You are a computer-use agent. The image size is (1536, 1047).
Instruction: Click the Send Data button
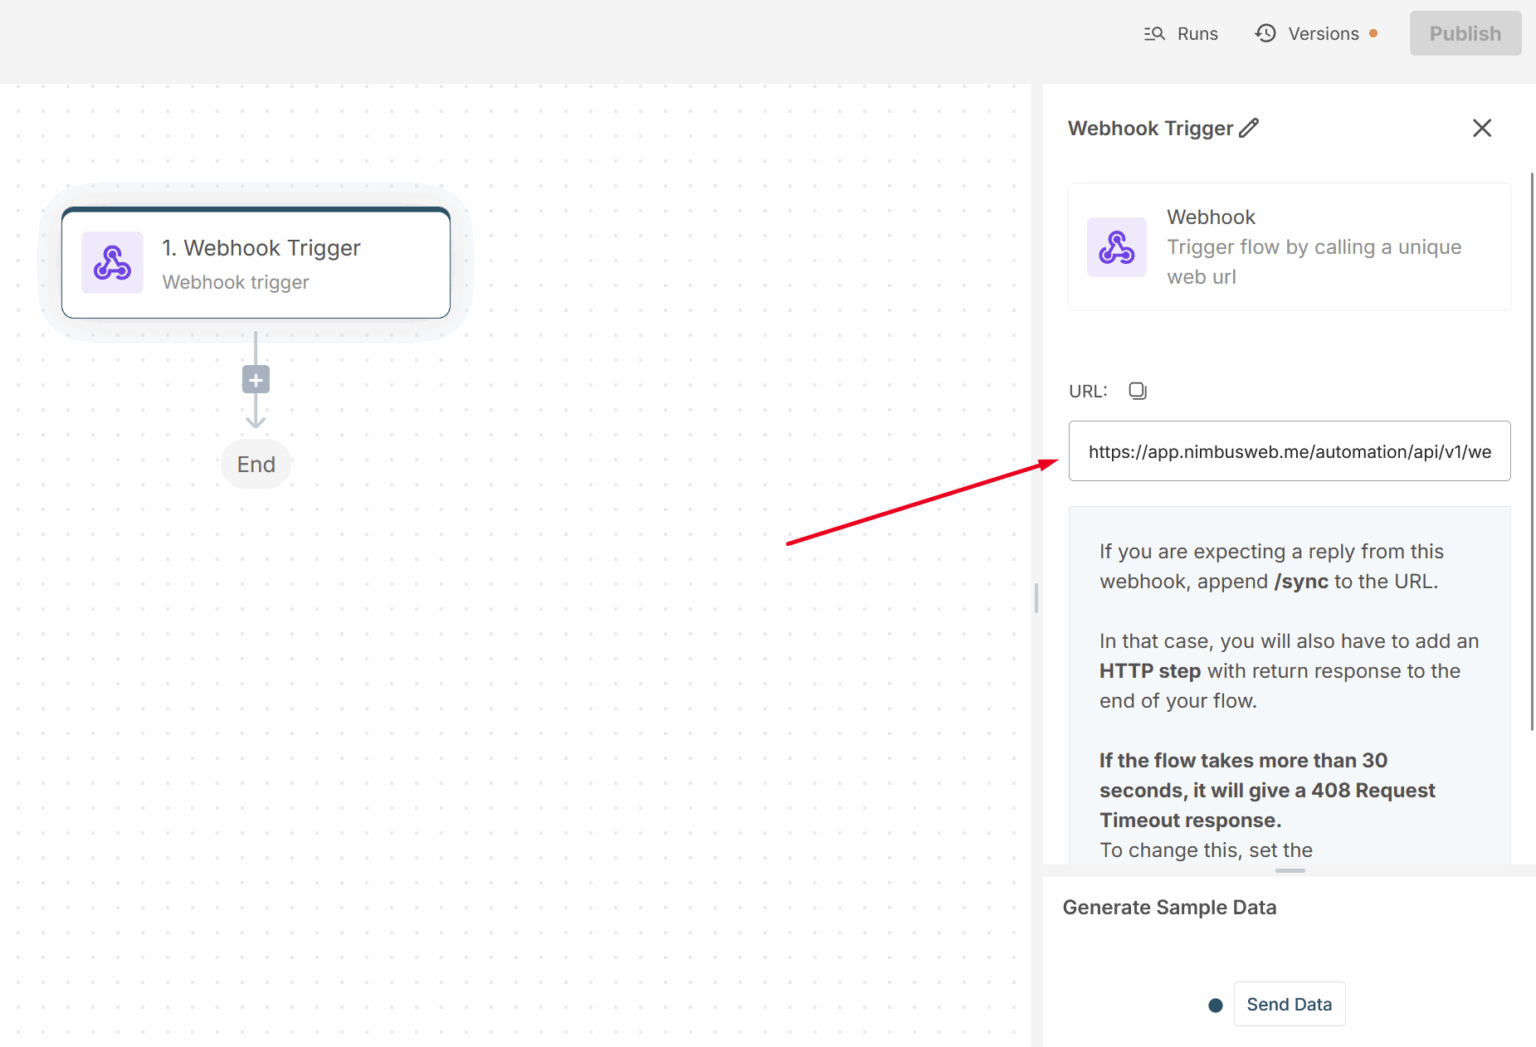[1289, 1004]
